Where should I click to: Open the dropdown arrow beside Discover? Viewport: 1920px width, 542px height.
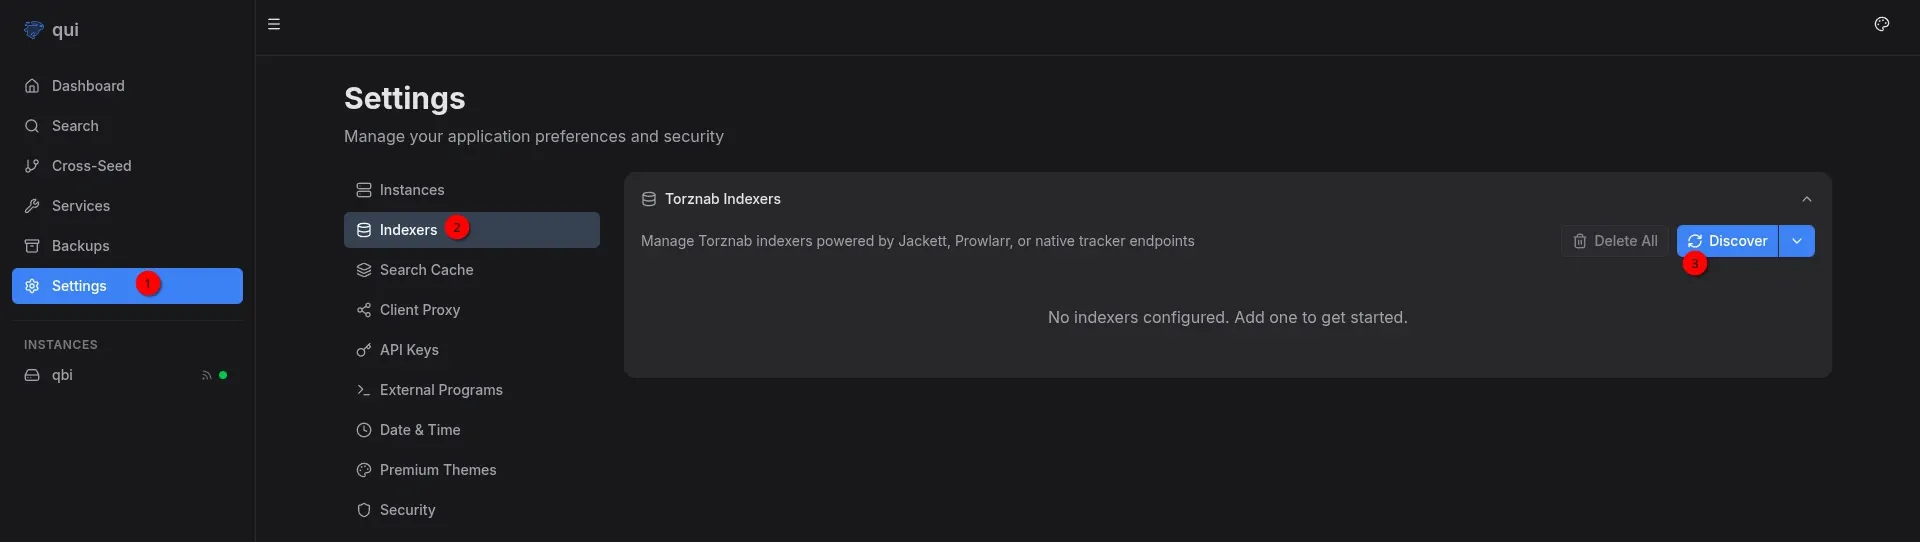coord(1797,241)
